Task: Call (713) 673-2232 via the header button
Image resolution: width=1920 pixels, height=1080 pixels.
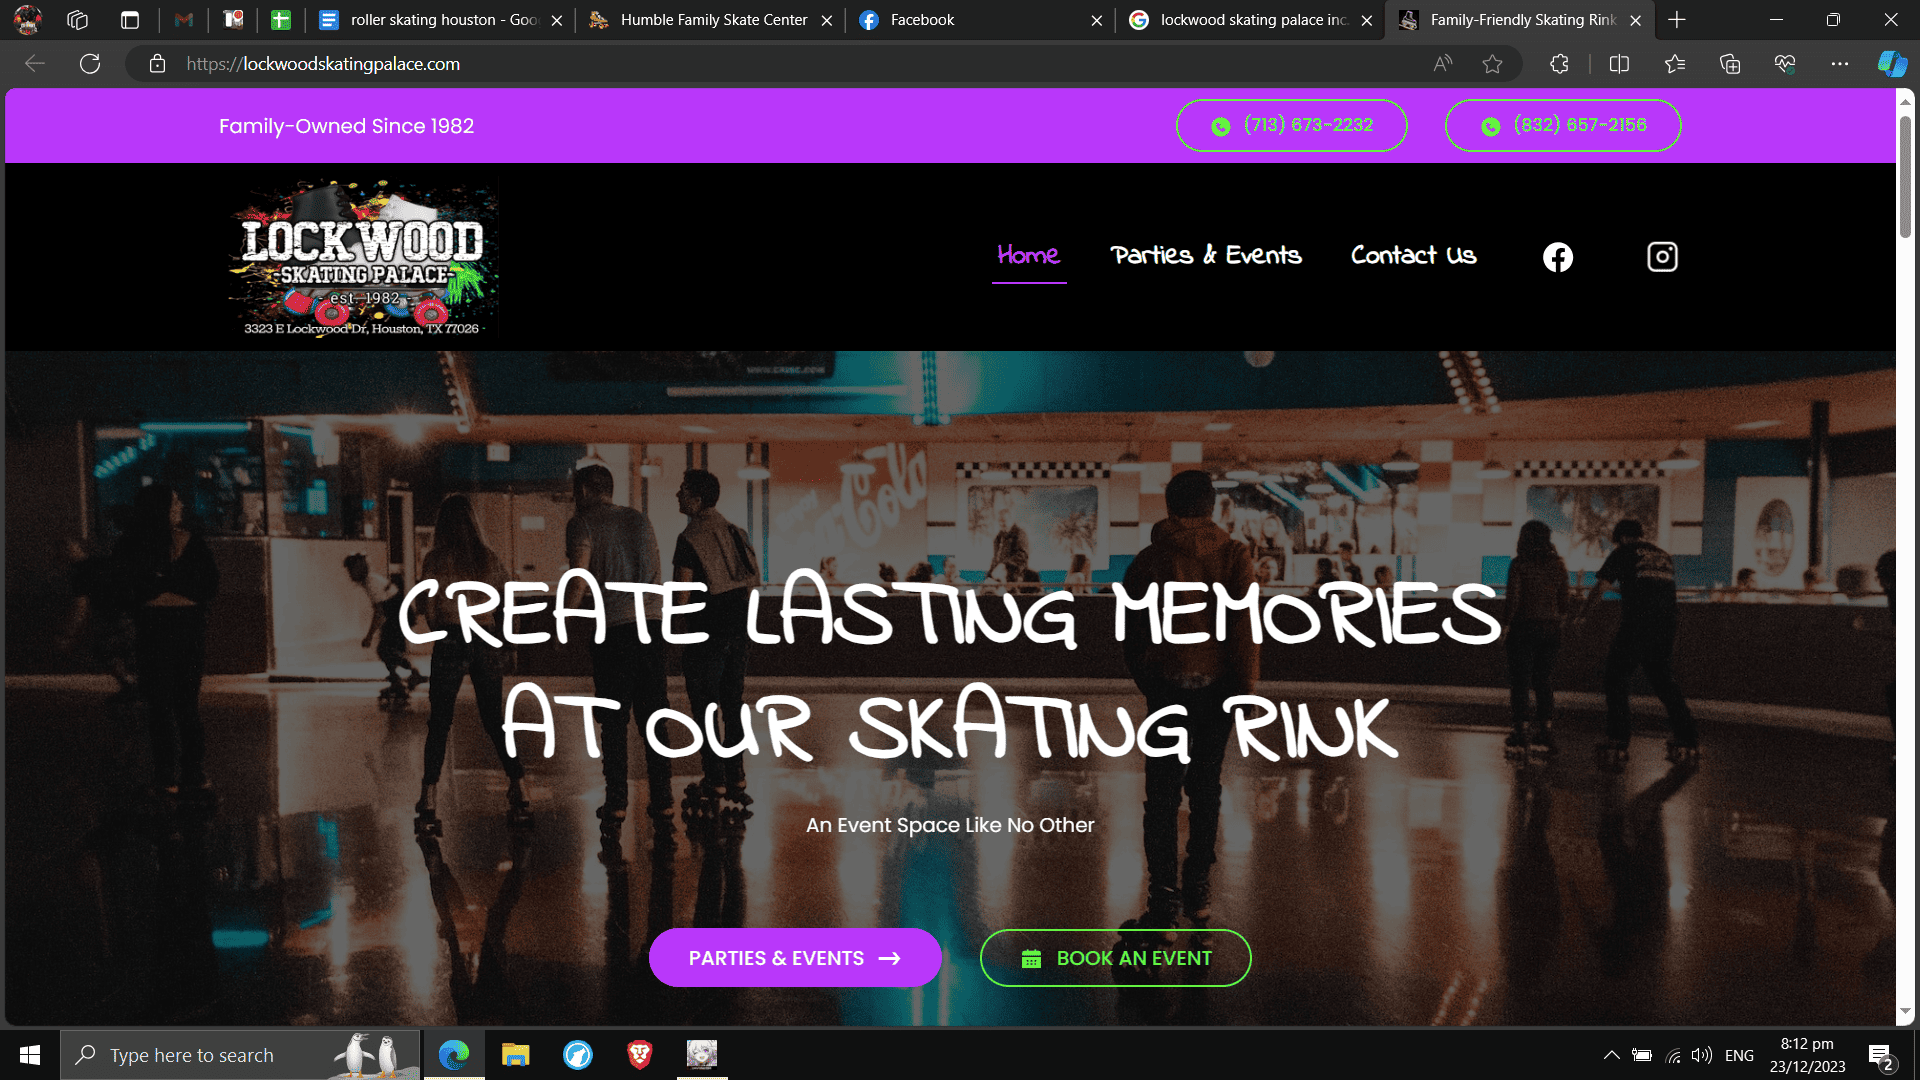Action: (x=1291, y=125)
